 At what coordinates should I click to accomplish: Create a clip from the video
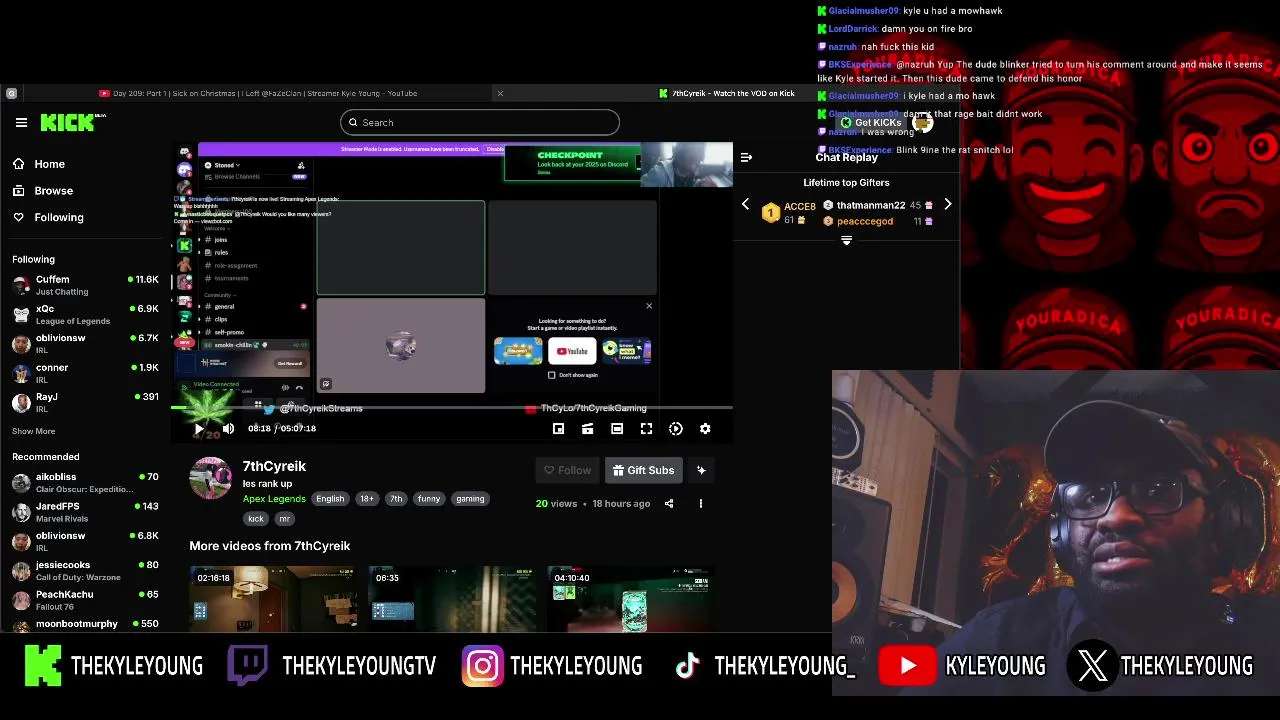(587, 429)
